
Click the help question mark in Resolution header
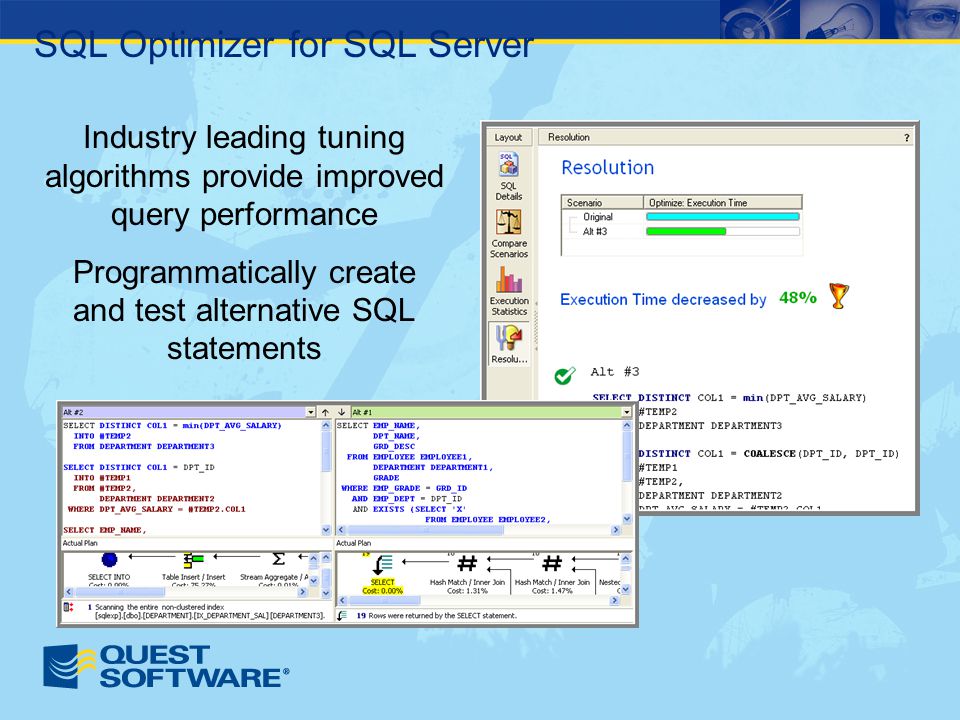coord(907,138)
